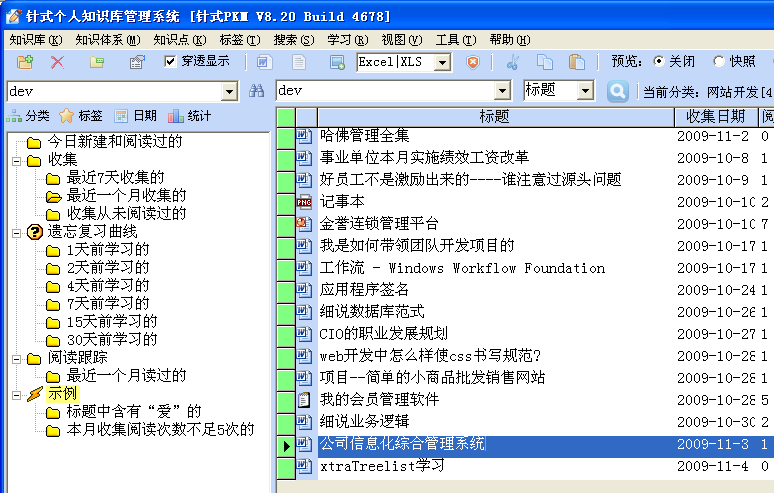Image resolution: width=774 pixels, height=493 pixels.
Task: Open the Excel|XLS export format dropdown
Action: [442, 62]
